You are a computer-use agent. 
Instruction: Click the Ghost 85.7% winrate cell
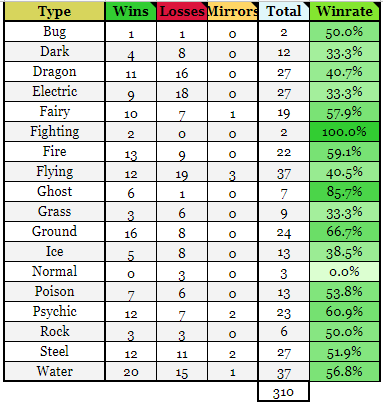344,192
